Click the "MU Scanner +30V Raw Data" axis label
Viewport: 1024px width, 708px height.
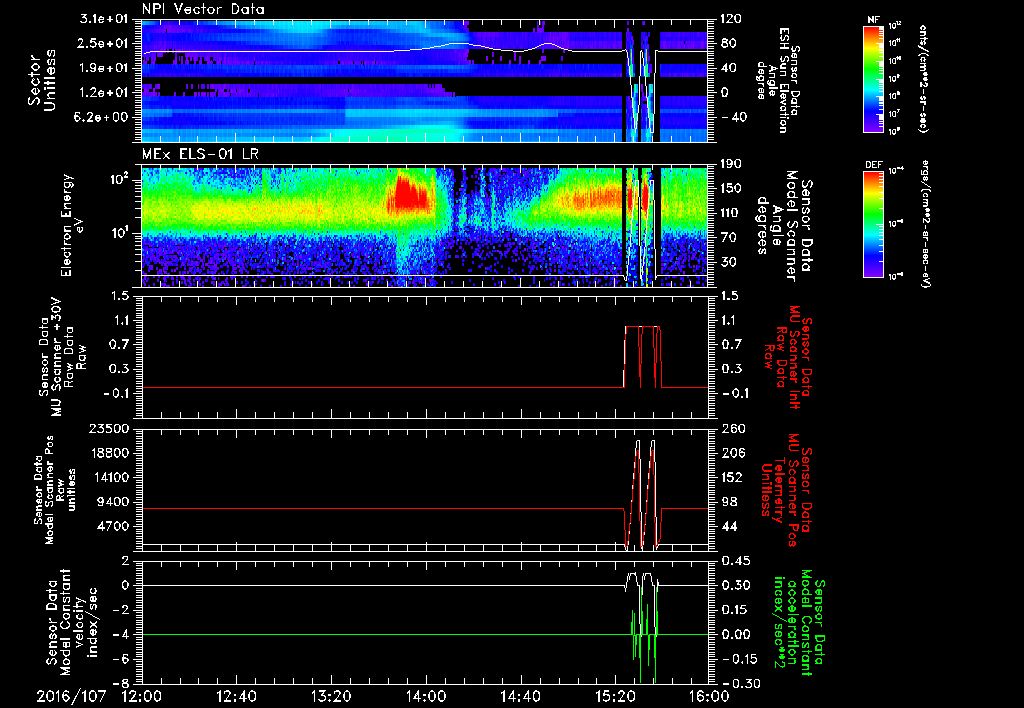pos(63,357)
